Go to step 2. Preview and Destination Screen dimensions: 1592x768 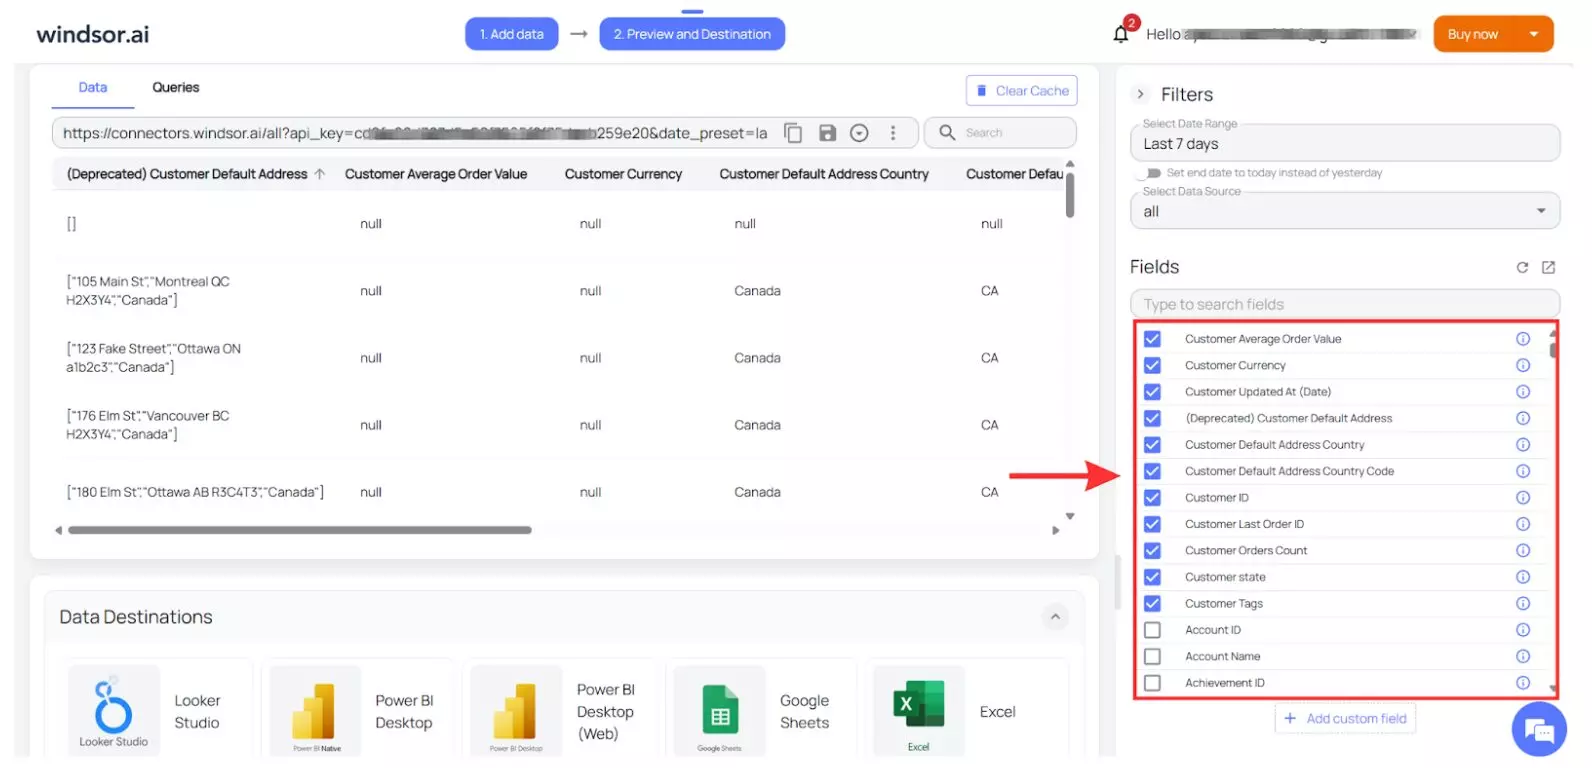pyautogui.click(x=692, y=34)
